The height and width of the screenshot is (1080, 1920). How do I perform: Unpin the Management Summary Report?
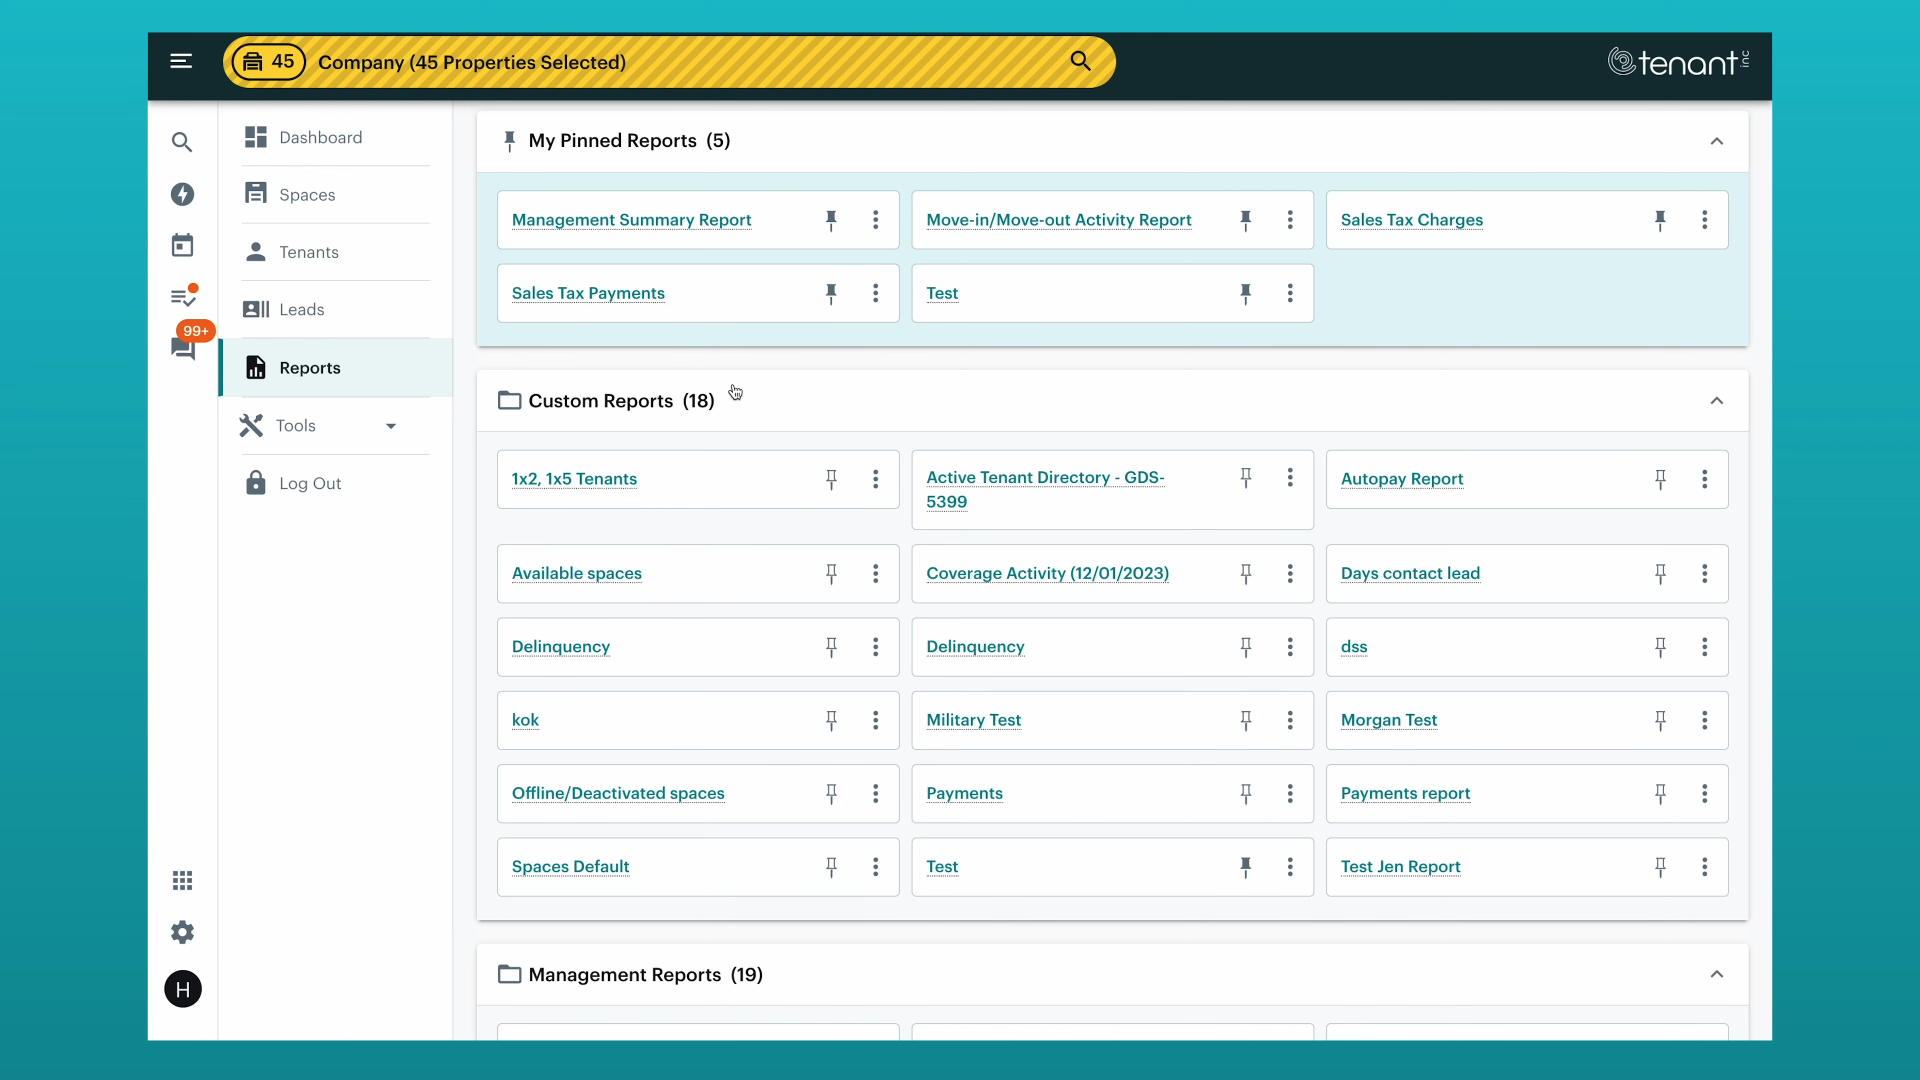click(831, 220)
